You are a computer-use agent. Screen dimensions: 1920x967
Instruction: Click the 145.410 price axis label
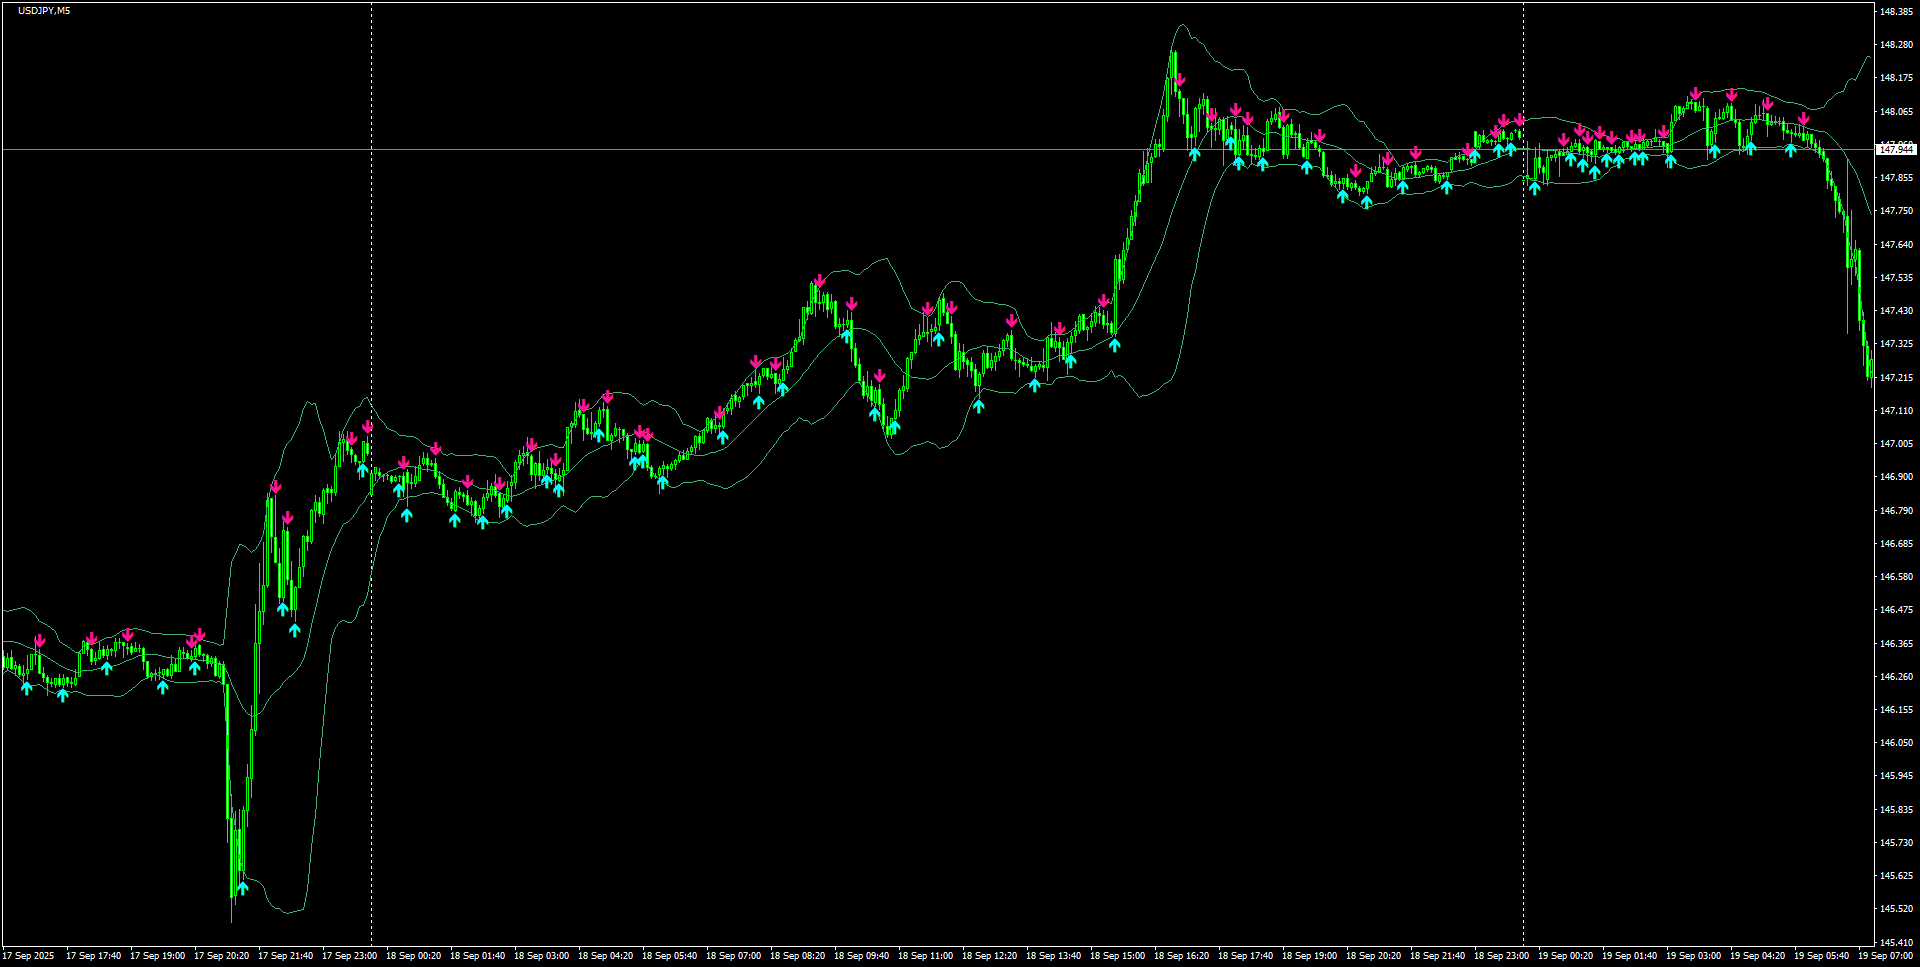point(1896,943)
